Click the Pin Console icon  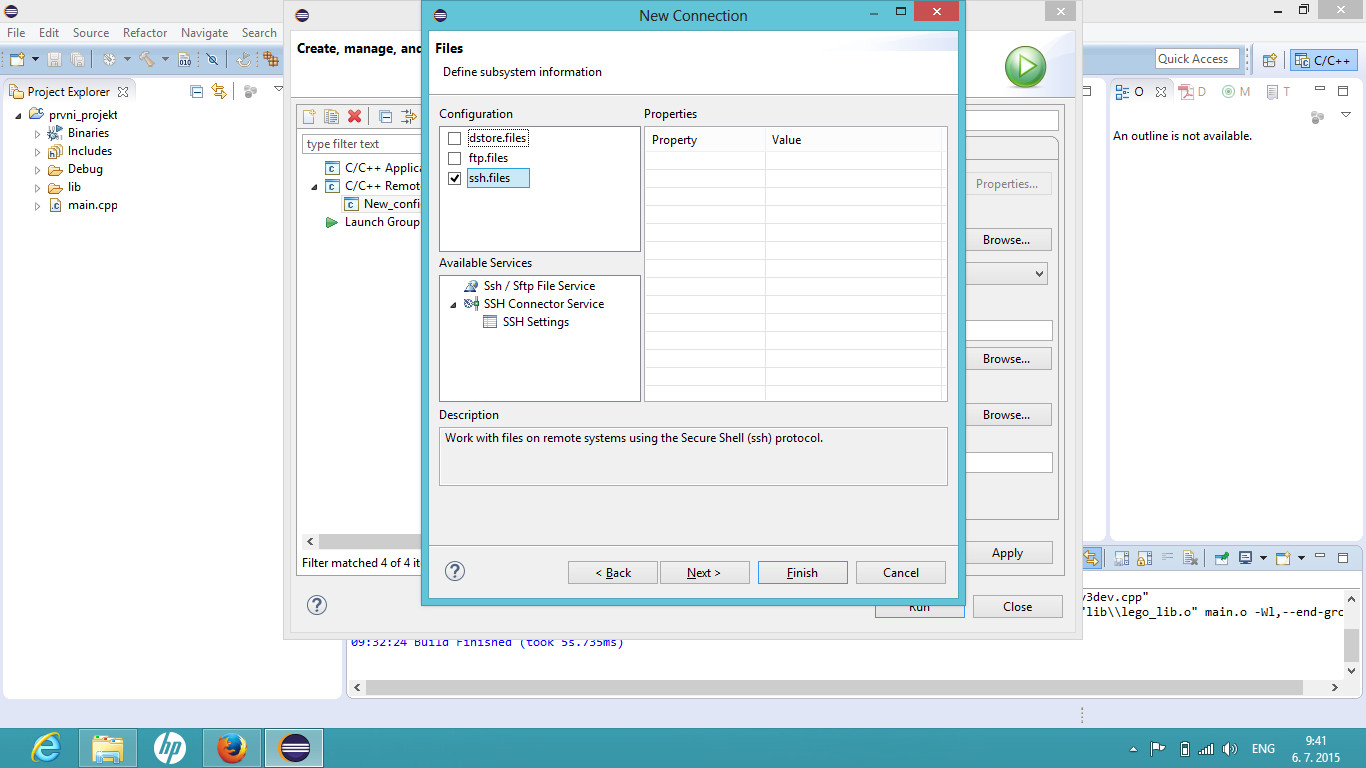coord(1222,558)
